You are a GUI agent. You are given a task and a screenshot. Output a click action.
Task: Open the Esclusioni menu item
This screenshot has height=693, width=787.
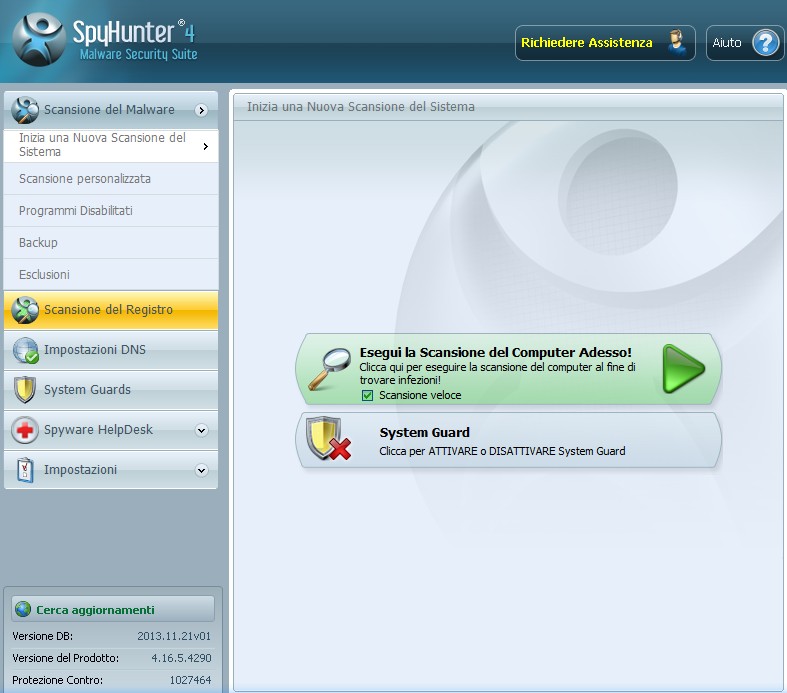[111, 274]
